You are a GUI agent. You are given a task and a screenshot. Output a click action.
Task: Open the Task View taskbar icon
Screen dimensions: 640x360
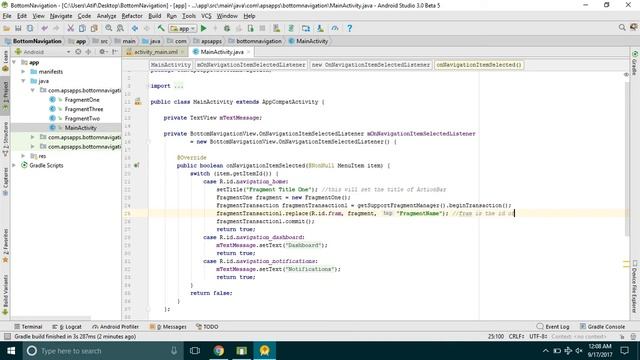pyautogui.click(x=195, y=351)
